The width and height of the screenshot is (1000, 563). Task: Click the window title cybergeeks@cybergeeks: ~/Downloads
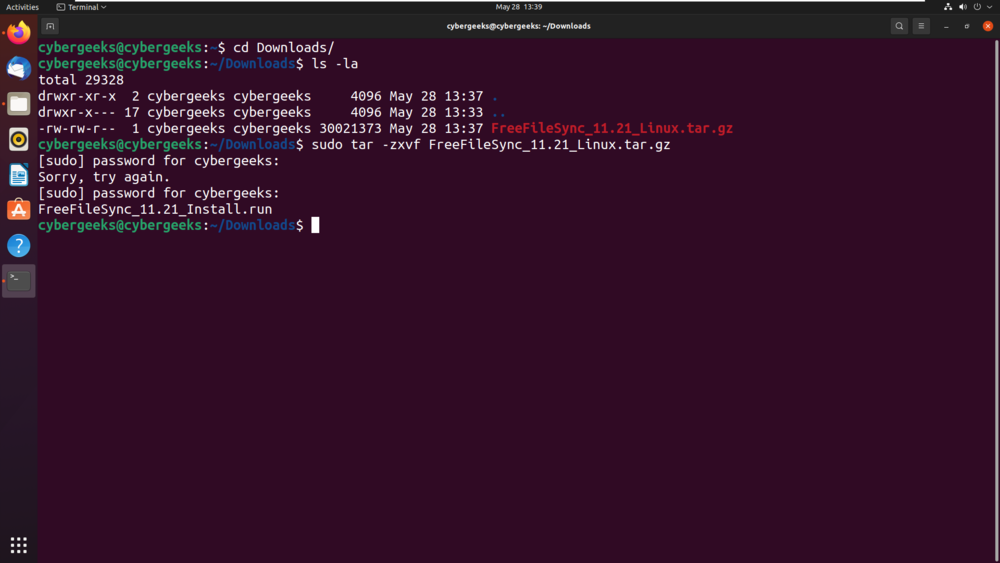tap(518, 26)
